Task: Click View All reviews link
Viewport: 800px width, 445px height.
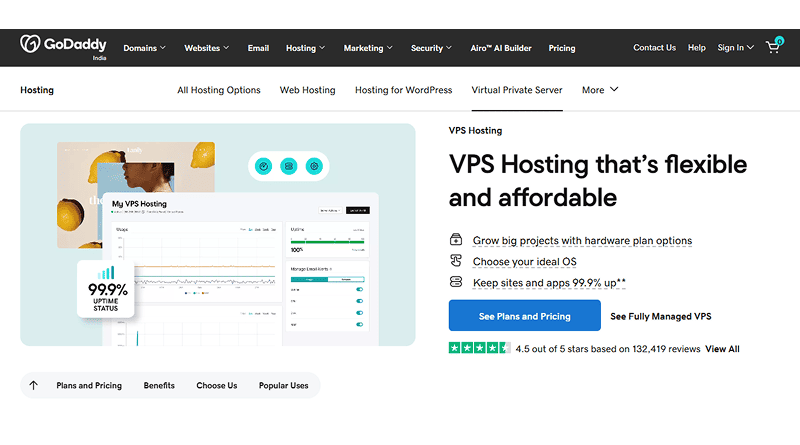Action: pyautogui.click(x=722, y=349)
